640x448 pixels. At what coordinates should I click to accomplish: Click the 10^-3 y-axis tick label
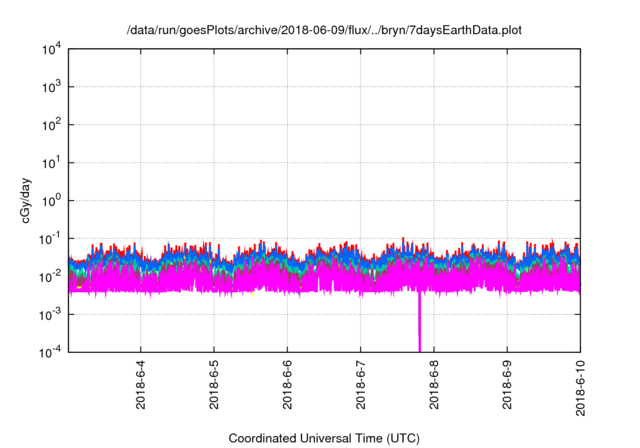click(50, 315)
